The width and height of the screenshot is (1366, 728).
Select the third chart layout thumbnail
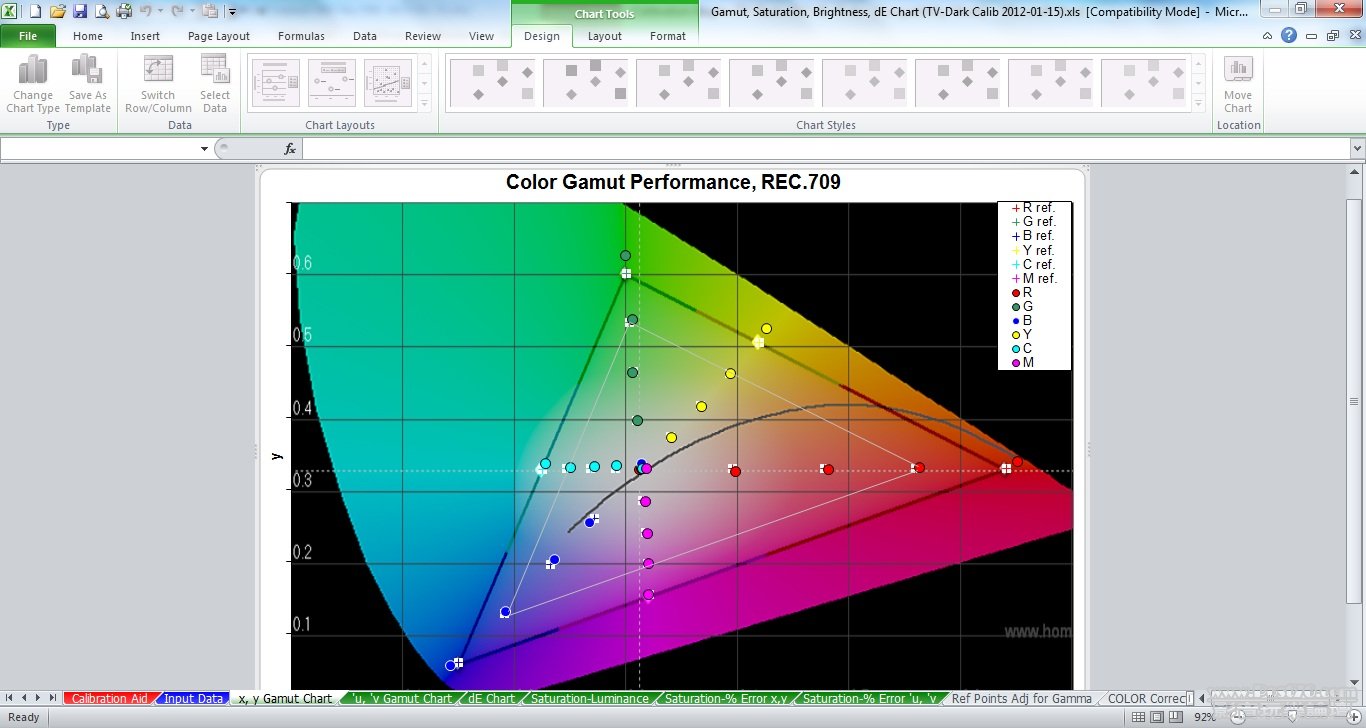388,83
